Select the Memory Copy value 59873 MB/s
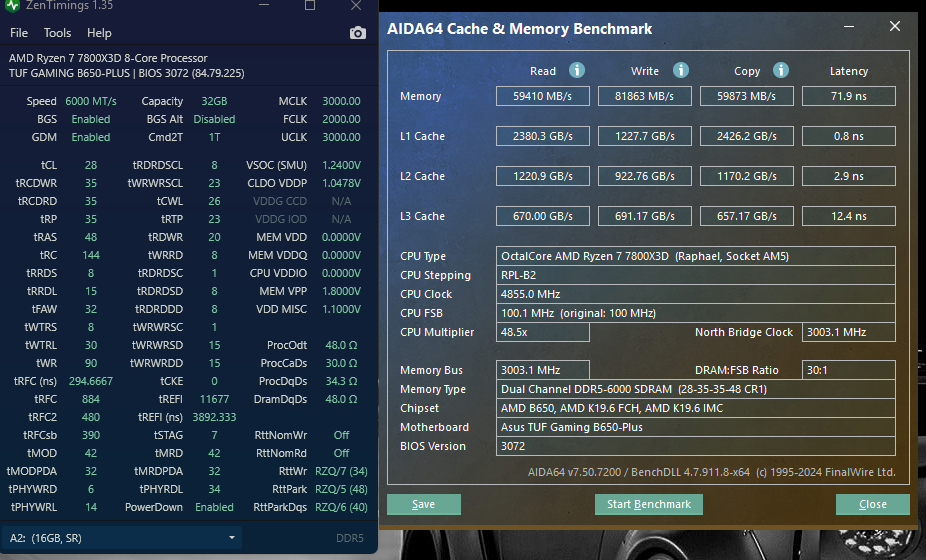926x560 pixels. (747, 96)
